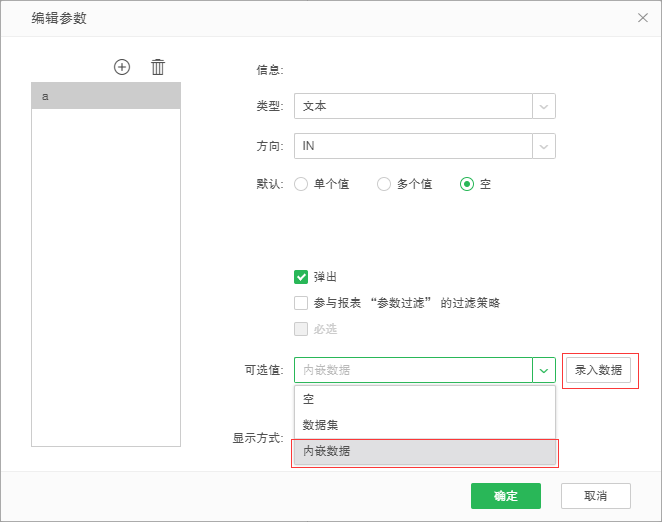Click inside the 可选值 text field
This screenshot has height=522, width=662.
pyautogui.click(x=412, y=370)
